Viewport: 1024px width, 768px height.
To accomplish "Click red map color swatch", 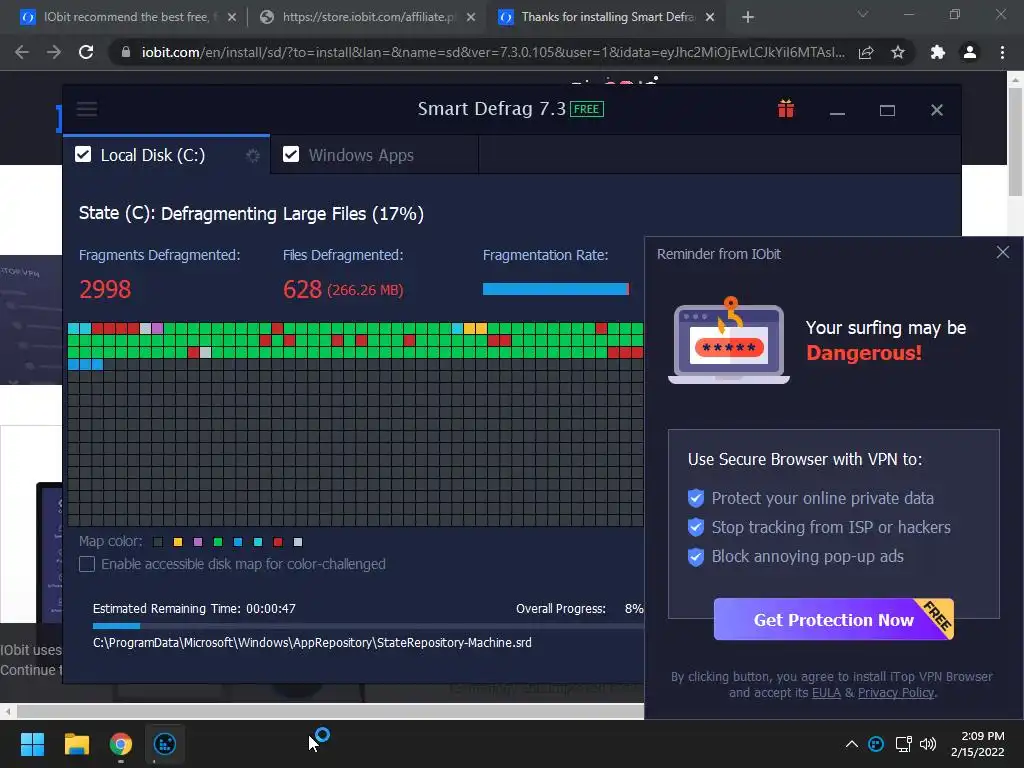I will point(278,542).
